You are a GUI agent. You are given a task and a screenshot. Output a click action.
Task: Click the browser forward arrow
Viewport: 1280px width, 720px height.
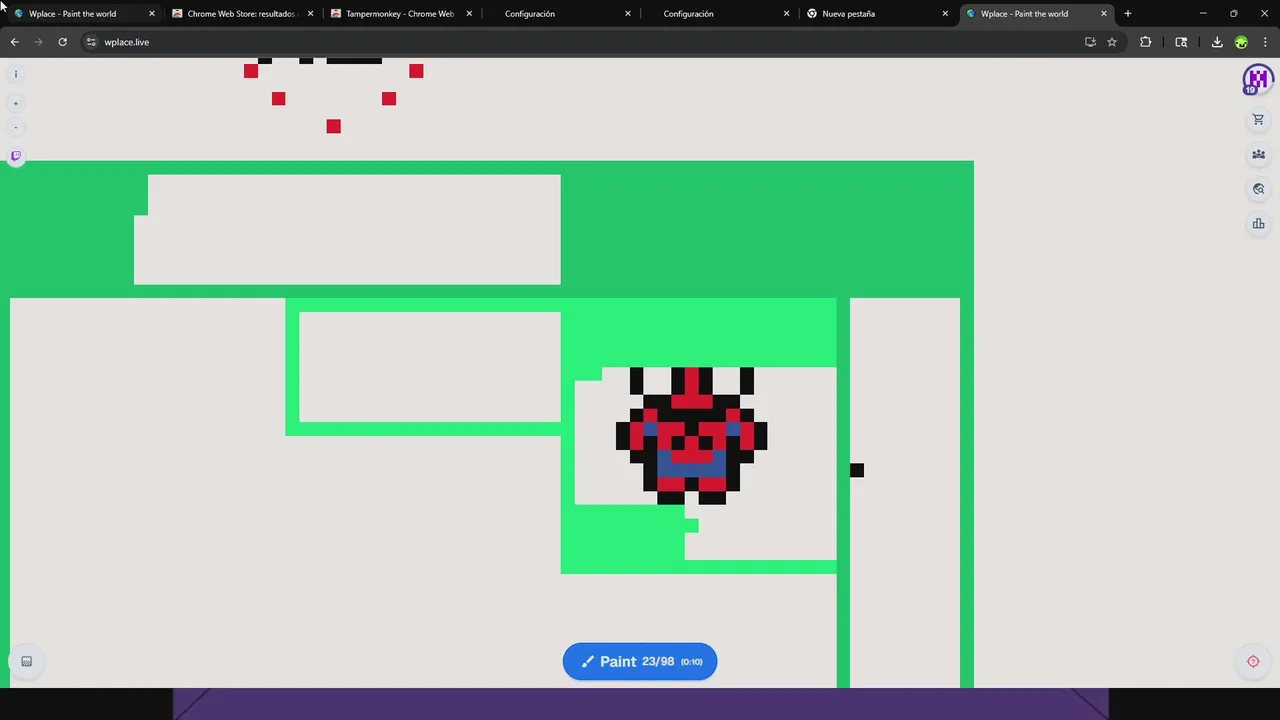[x=38, y=42]
